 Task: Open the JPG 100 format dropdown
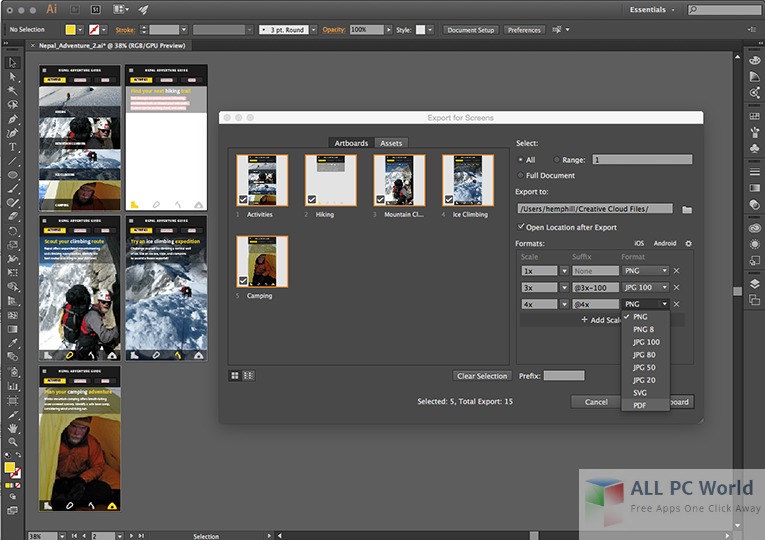(663, 287)
